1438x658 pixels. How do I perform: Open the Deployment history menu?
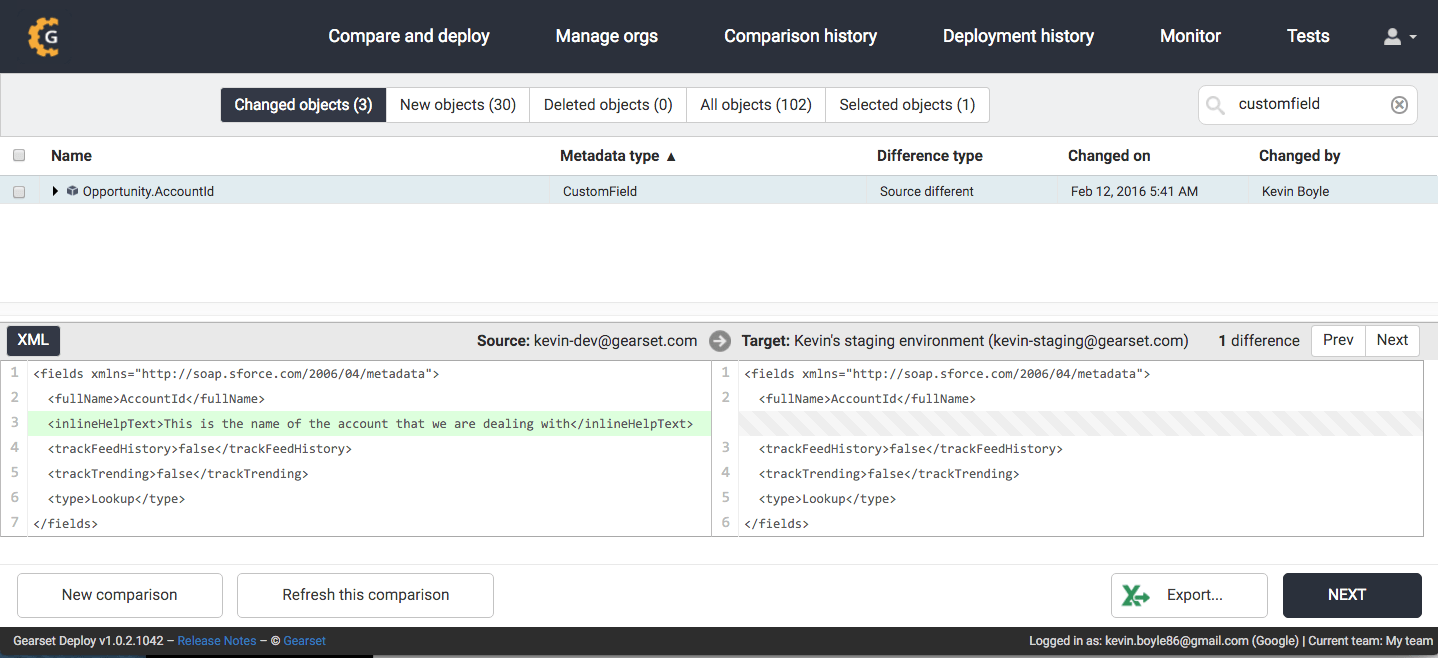(1018, 36)
